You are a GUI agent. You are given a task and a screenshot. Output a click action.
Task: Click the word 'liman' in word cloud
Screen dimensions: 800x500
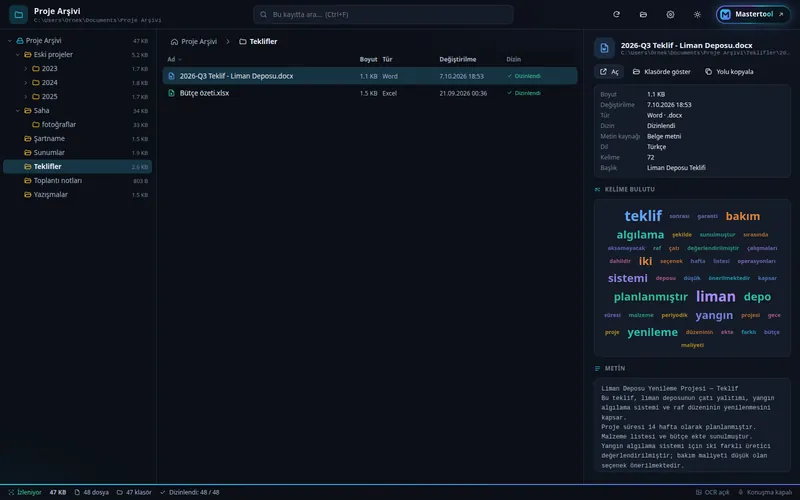pos(716,296)
